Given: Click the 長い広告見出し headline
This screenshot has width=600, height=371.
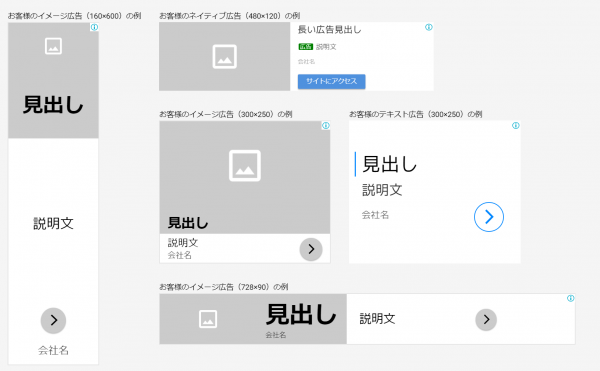Looking at the screenshot, I should (329, 30).
